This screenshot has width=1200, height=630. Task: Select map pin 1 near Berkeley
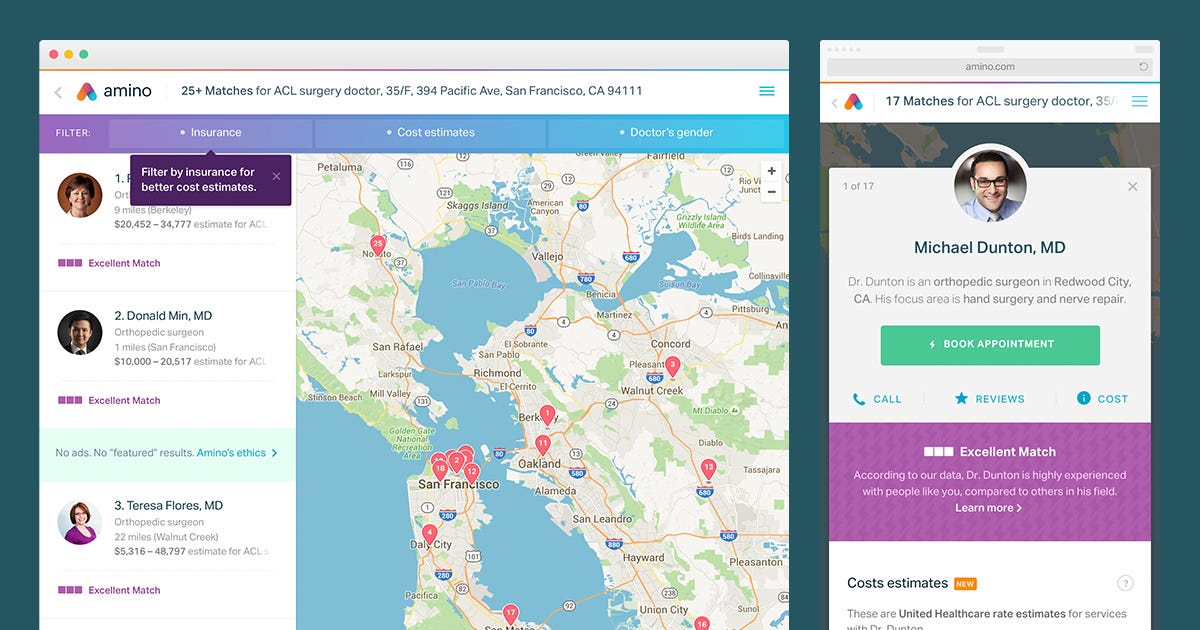click(547, 416)
